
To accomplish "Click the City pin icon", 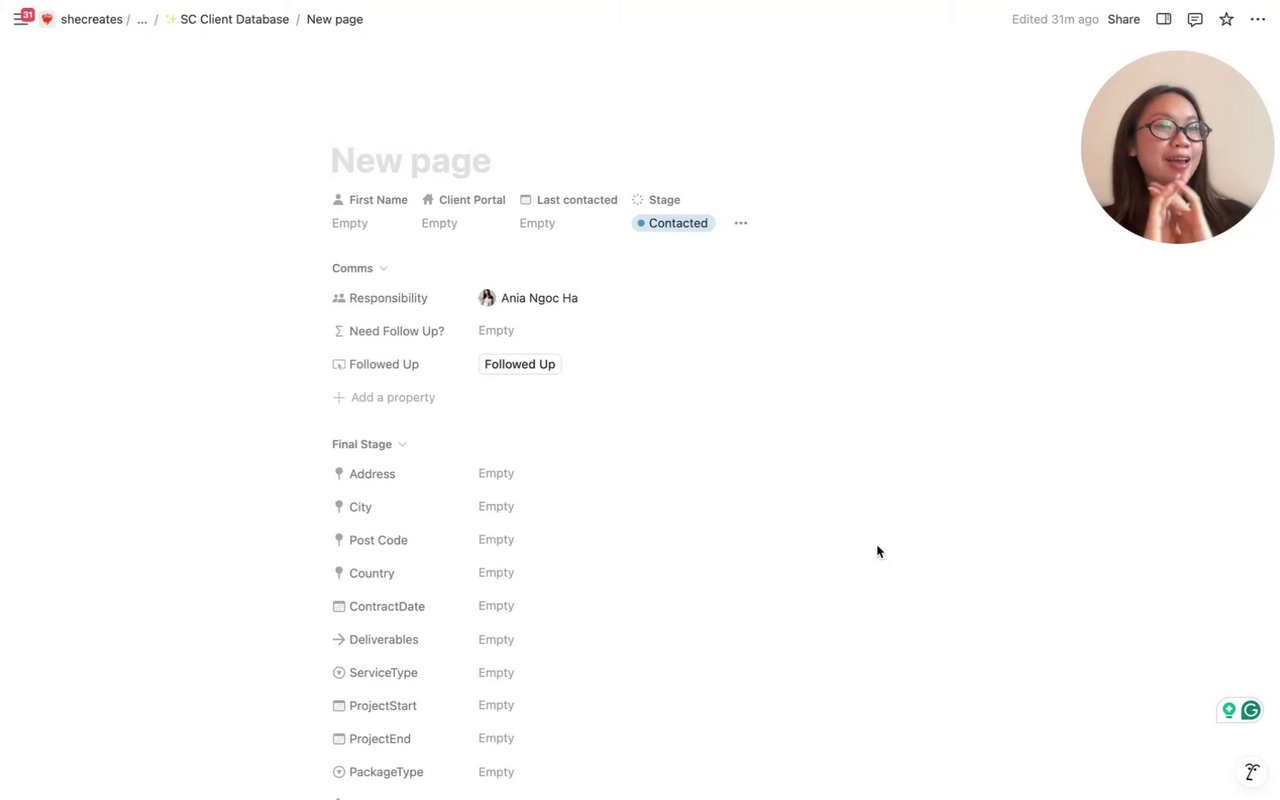I will click(339, 507).
